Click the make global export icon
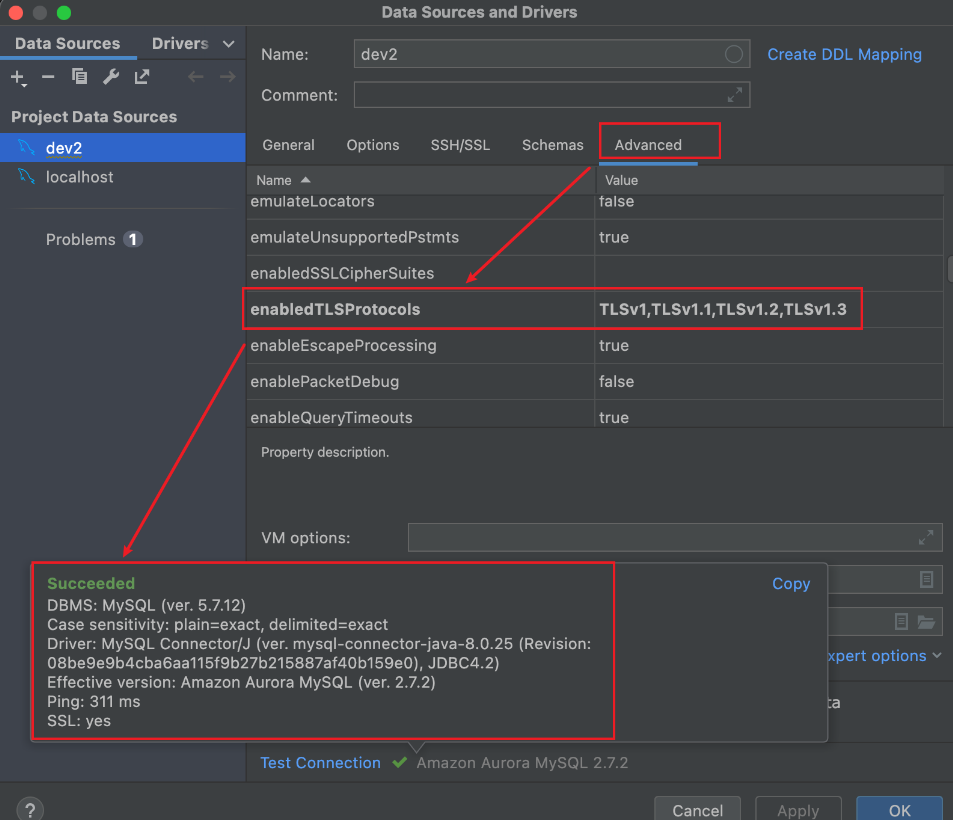 click(x=142, y=77)
